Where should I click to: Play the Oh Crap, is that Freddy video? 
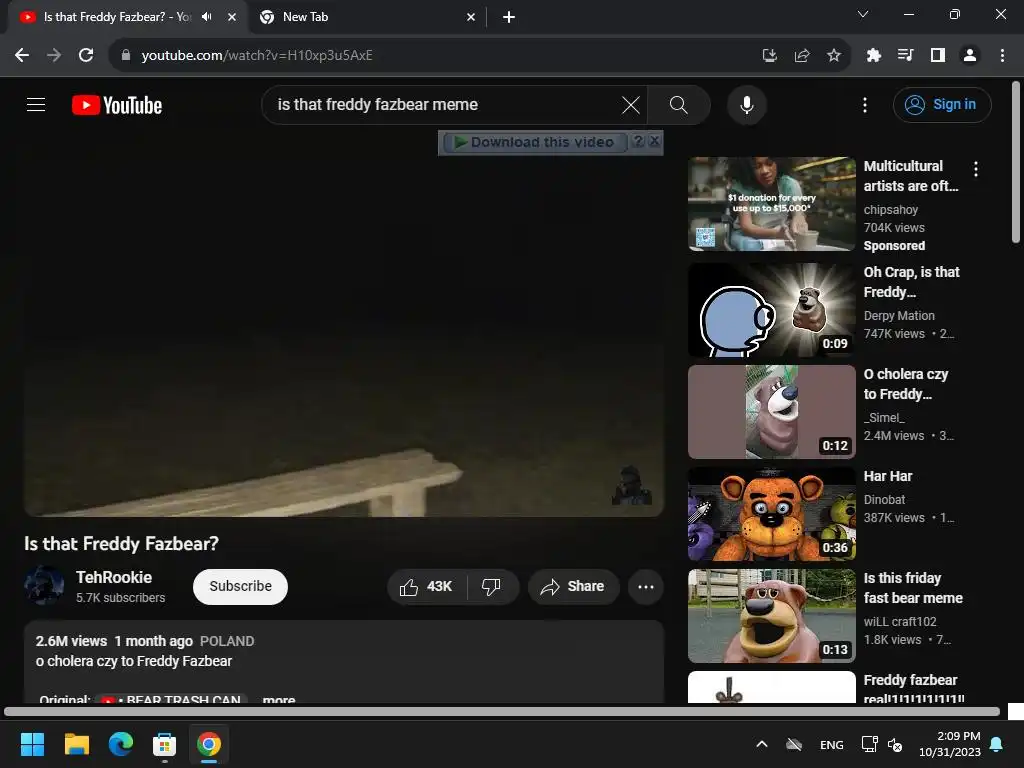click(x=771, y=310)
